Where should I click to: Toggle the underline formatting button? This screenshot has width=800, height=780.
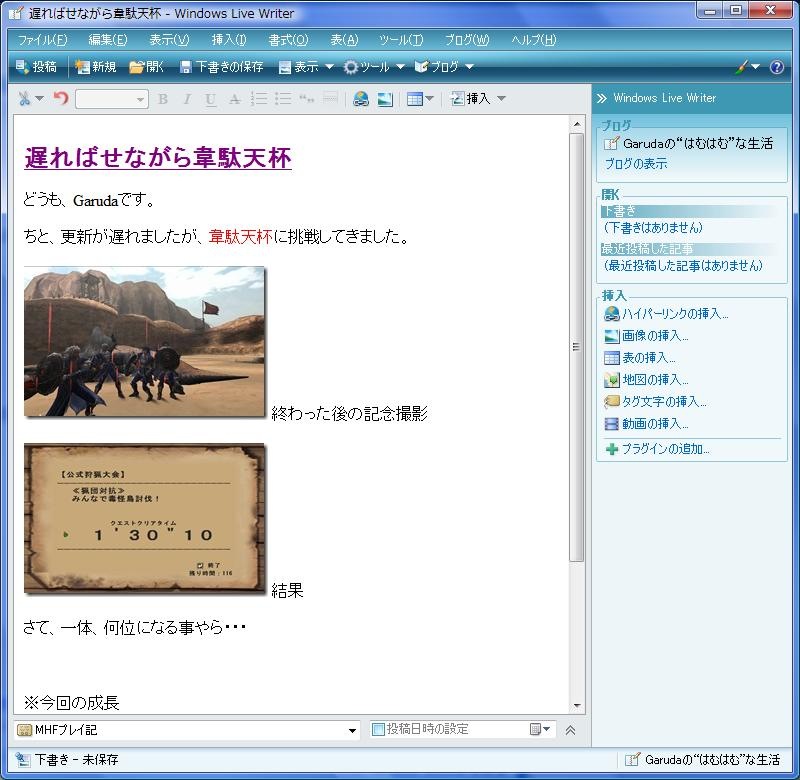[x=210, y=98]
